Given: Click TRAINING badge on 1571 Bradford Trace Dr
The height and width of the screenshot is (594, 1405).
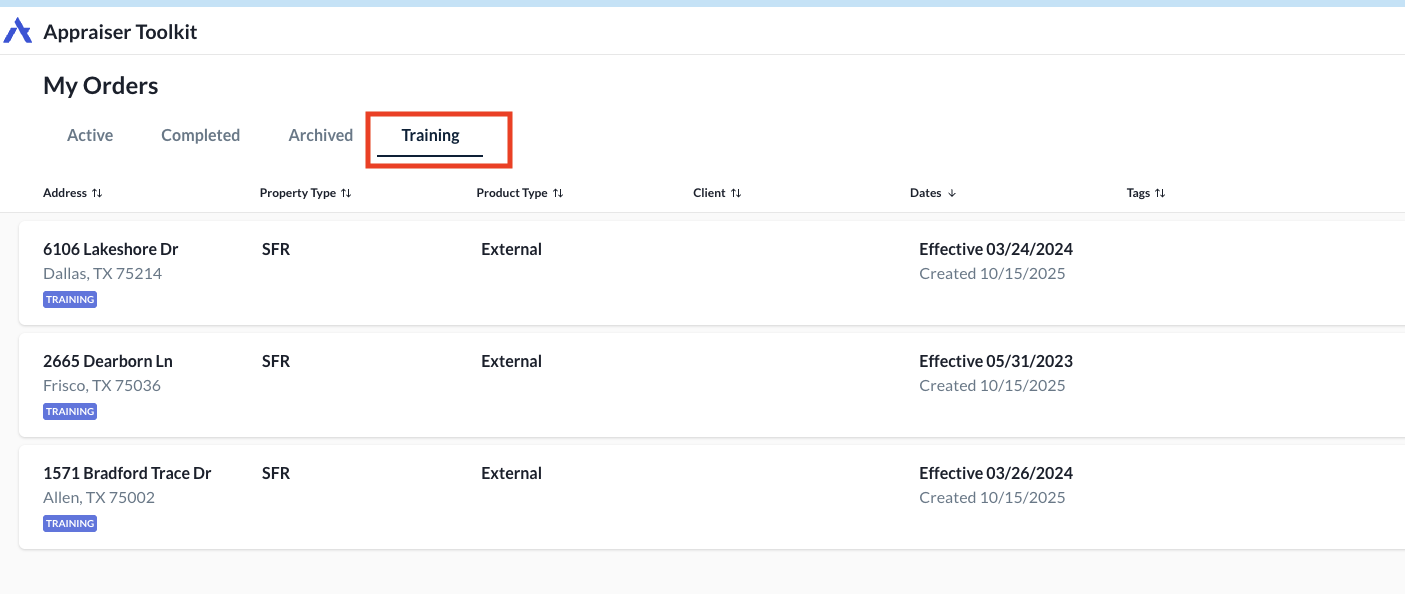Looking at the screenshot, I should pos(70,523).
